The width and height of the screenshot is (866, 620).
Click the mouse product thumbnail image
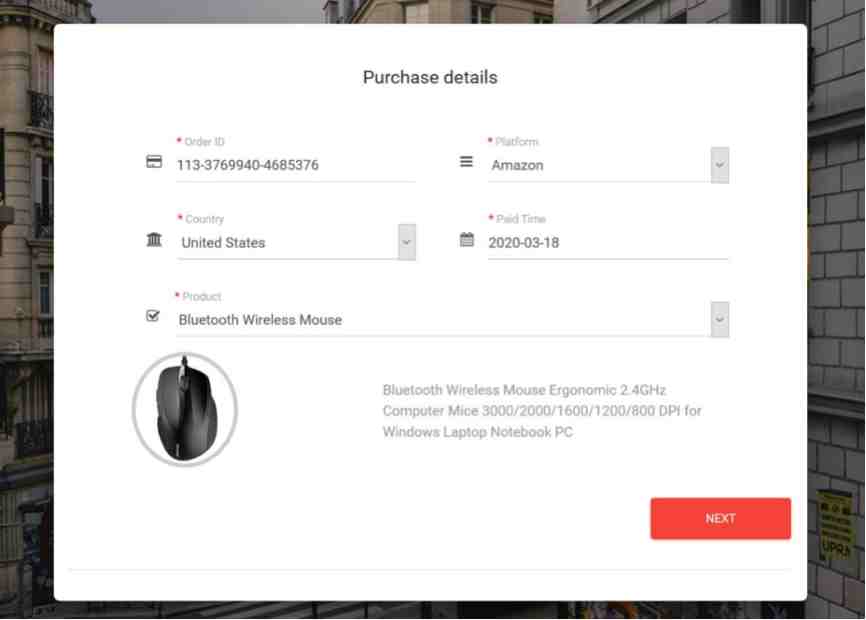tap(185, 409)
